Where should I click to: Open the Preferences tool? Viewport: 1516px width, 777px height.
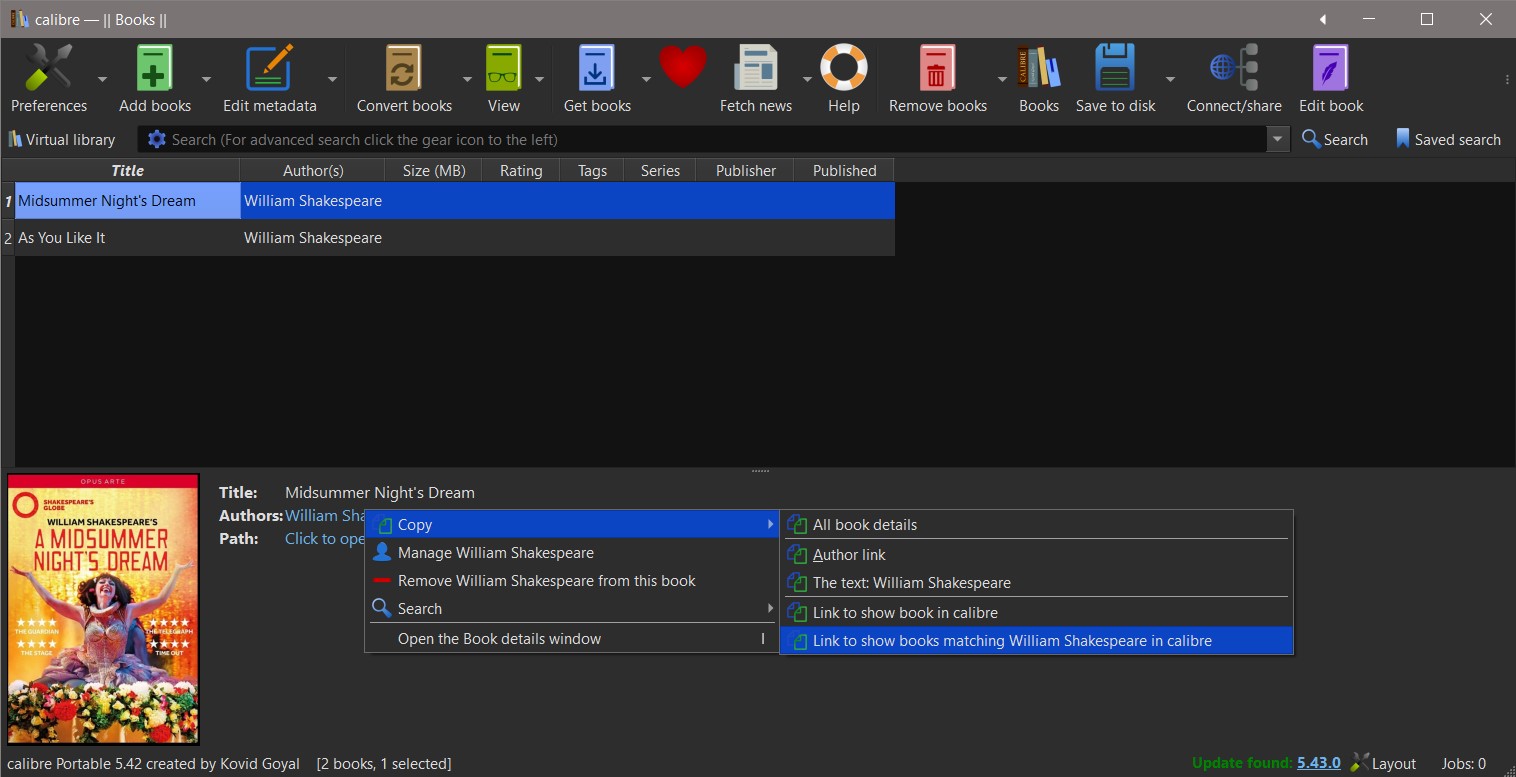[x=49, y=79]
